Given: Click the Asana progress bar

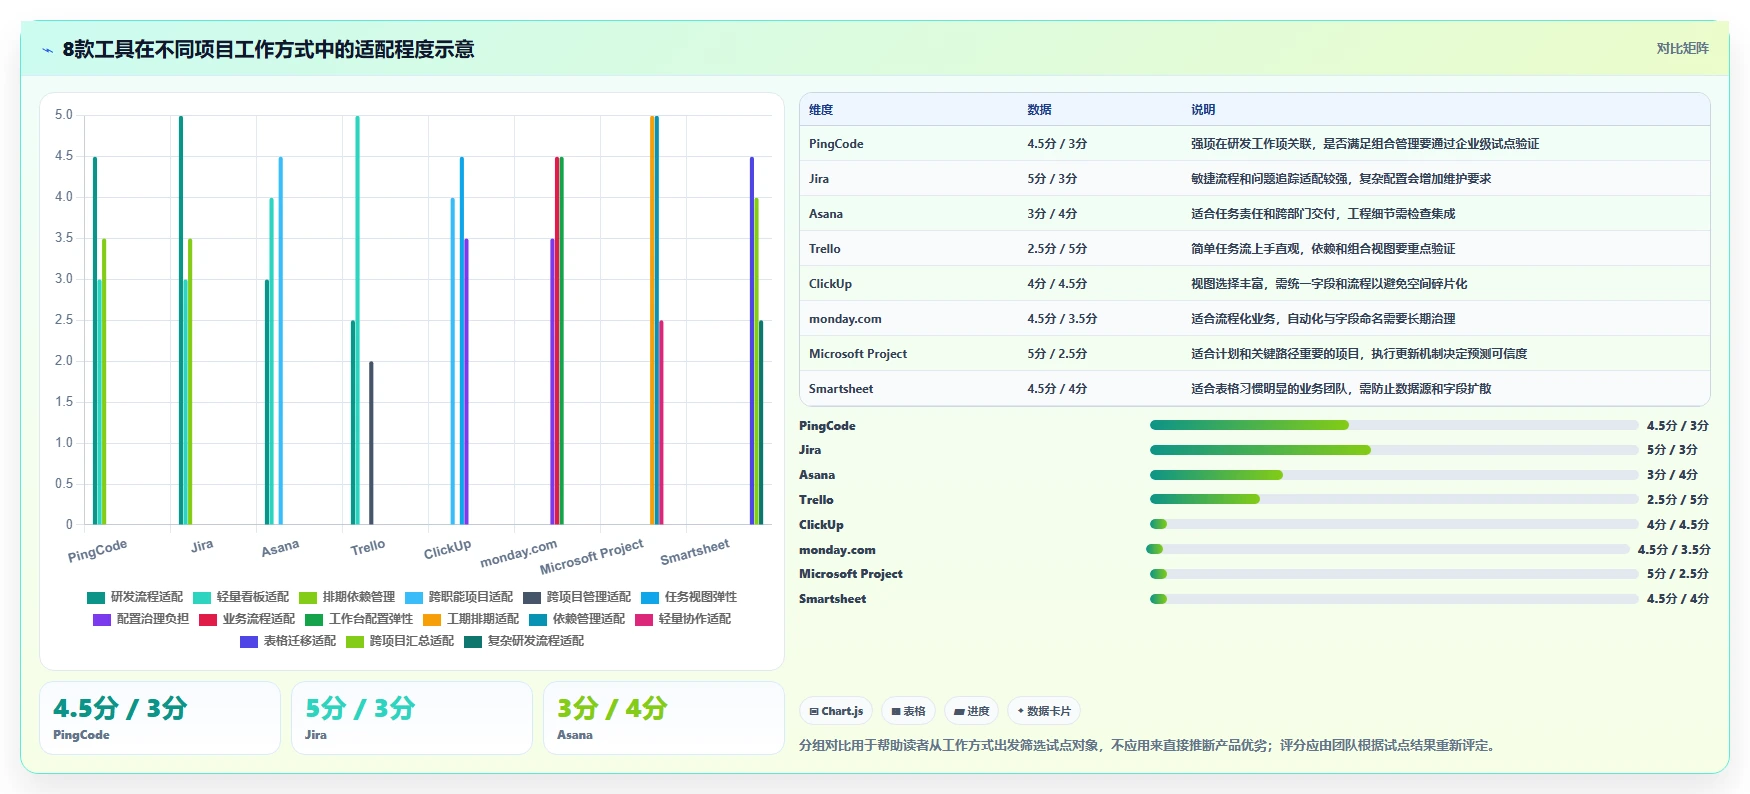Looking at the screenshot, I should click(1394, 475).
